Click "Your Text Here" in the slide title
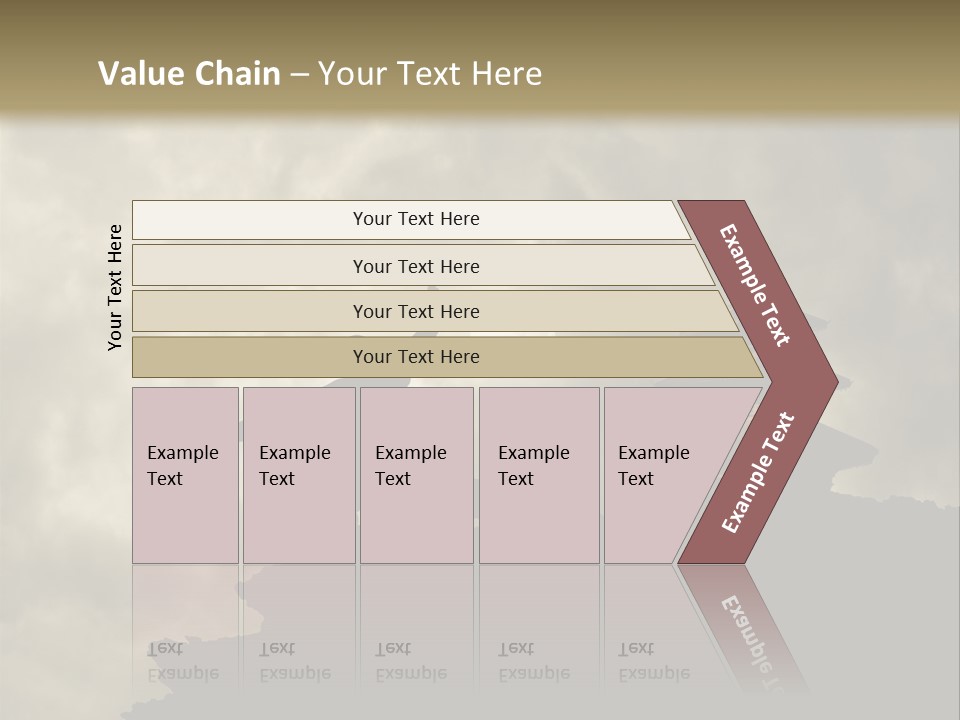The height and width of the screenshot is (720, 960). pyautogui.click(x=430, y=74)
